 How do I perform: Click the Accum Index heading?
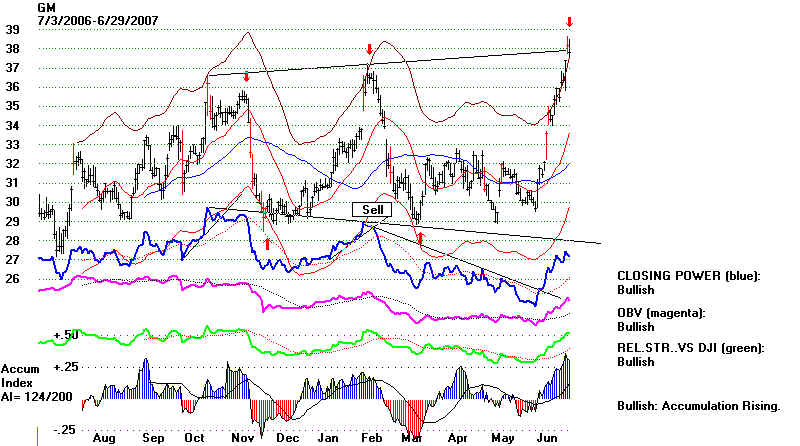20,376
